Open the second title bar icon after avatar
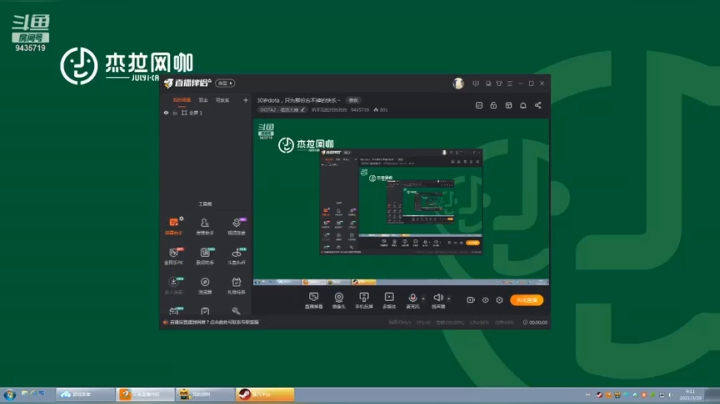720x404 pixels. coord(488,84)
